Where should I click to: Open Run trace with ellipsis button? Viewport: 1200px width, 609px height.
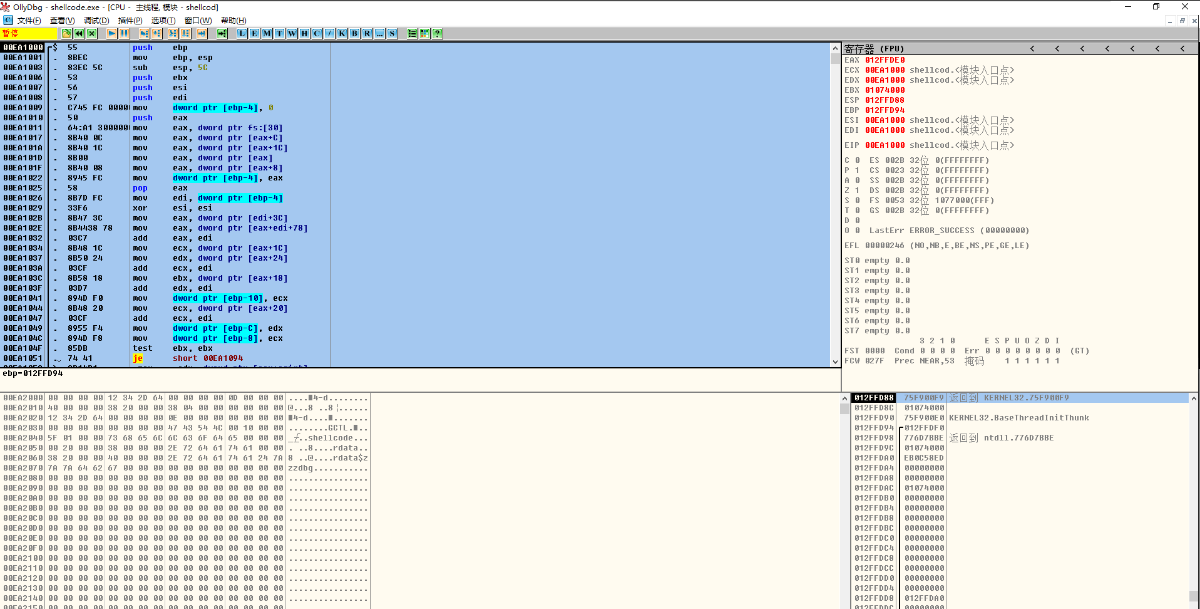[379, 33]
